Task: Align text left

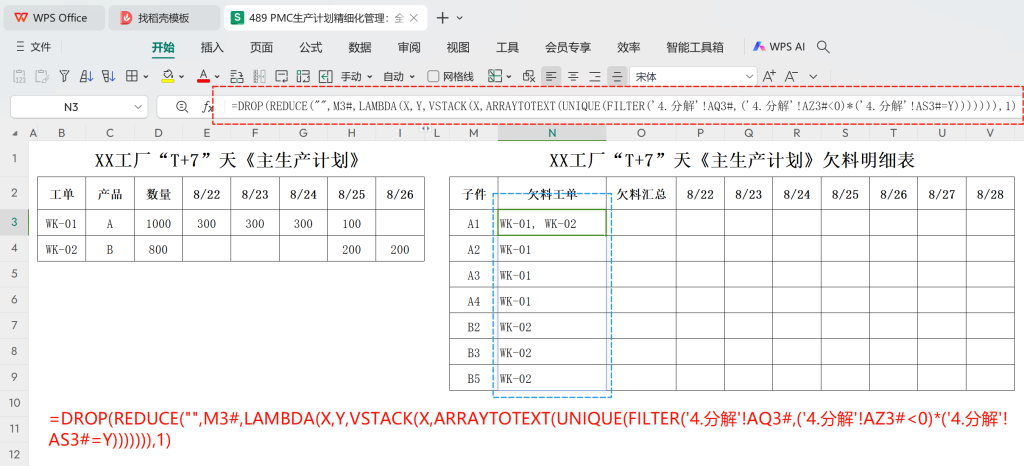Action: point(551,76)
